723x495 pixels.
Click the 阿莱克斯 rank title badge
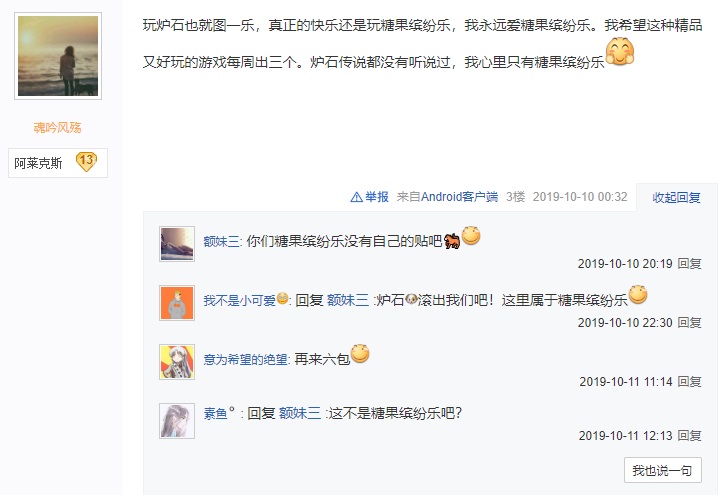[58, 163]
